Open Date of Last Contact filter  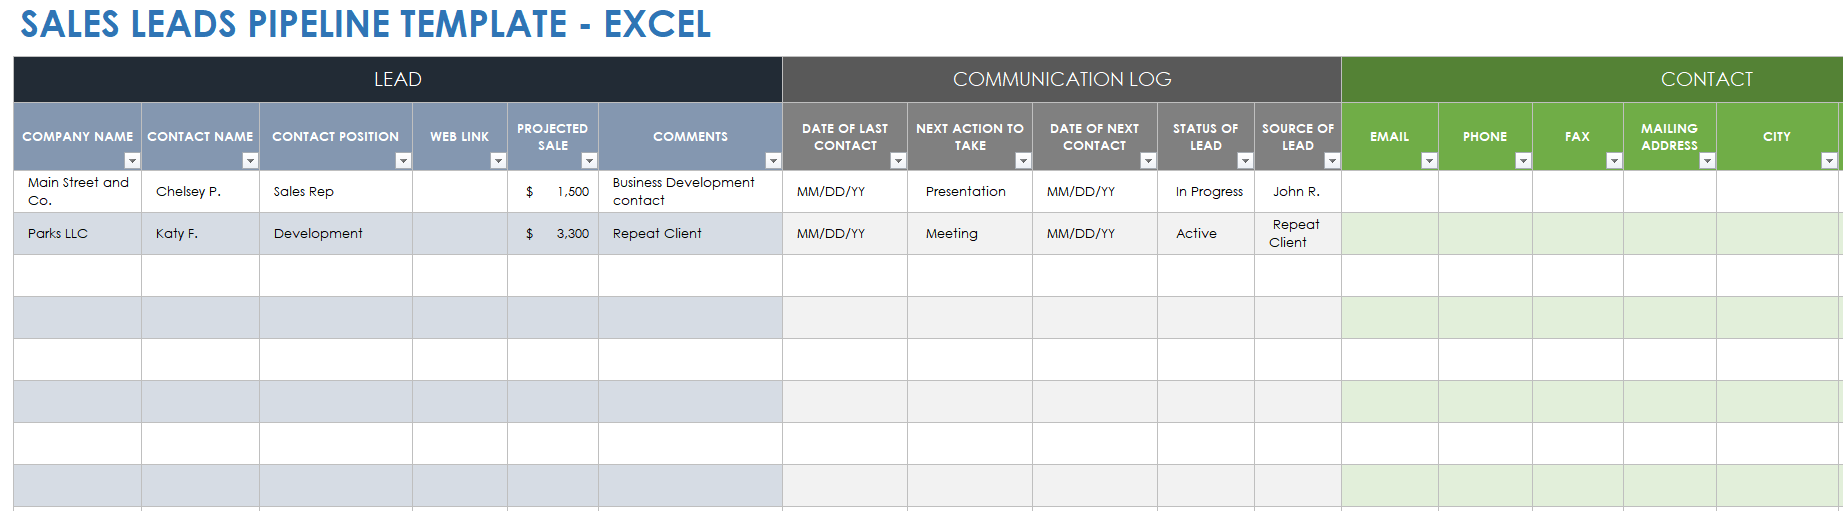click(x=898, y=161)
